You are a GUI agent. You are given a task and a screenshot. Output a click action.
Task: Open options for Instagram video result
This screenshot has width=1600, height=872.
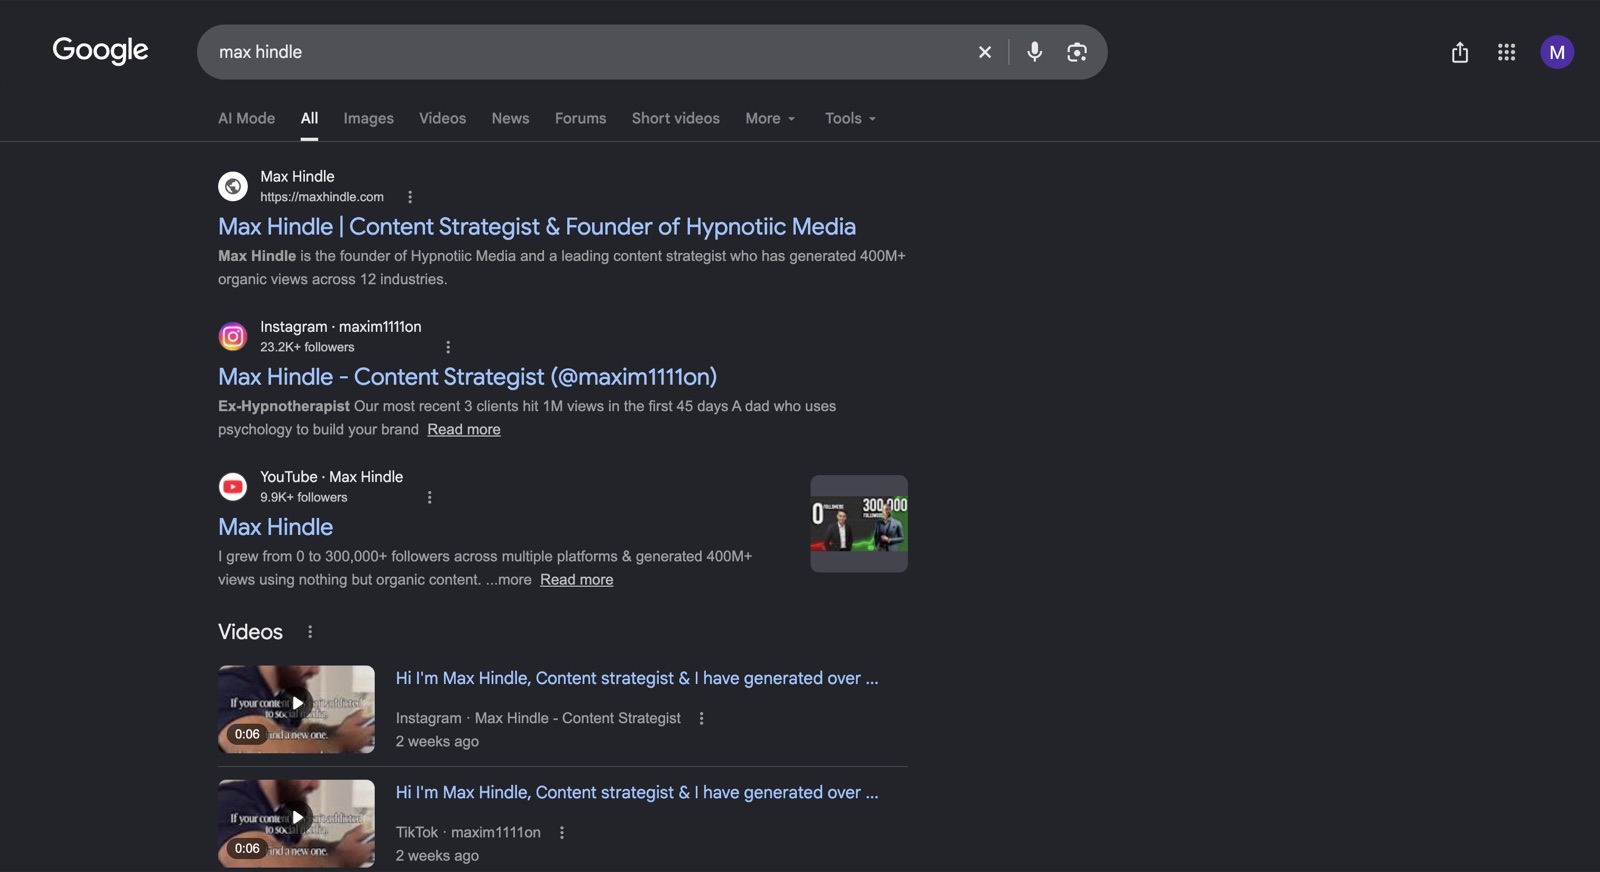pyautogui.click(x=702, y=718)
